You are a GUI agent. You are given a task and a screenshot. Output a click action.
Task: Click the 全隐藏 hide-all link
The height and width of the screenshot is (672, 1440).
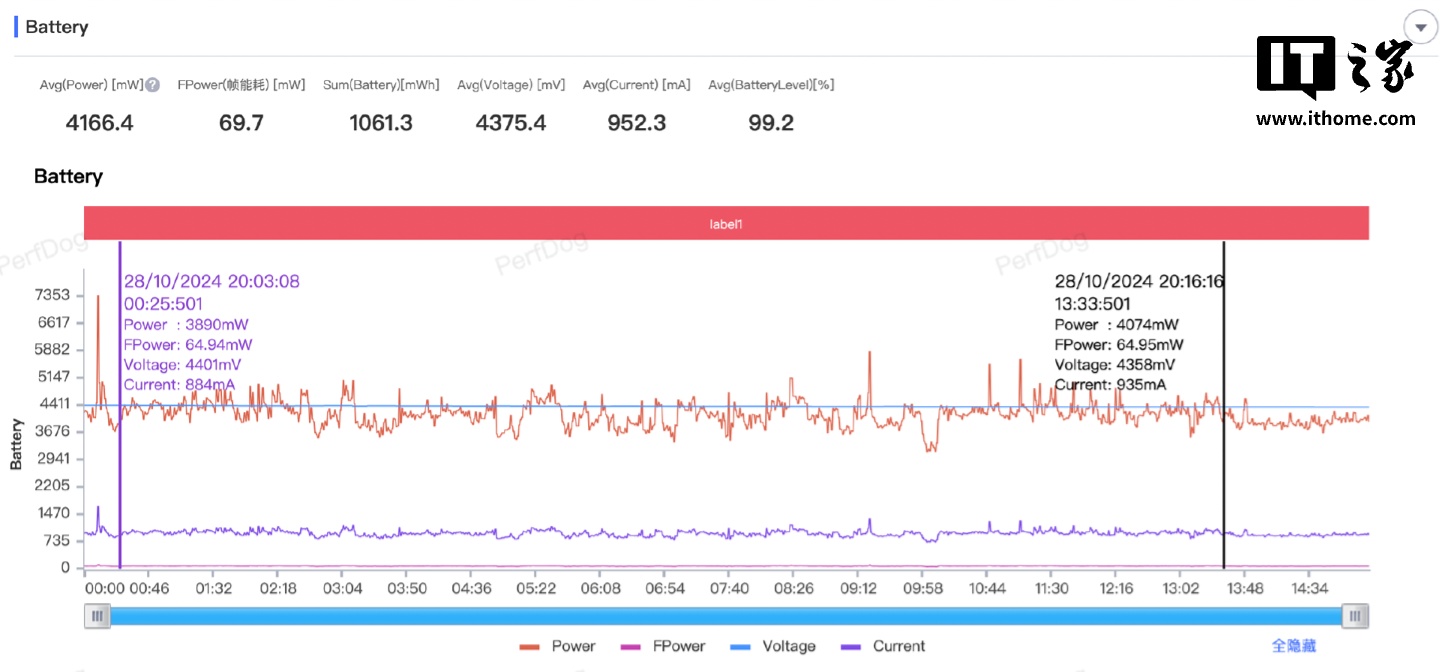(1293, 646)
